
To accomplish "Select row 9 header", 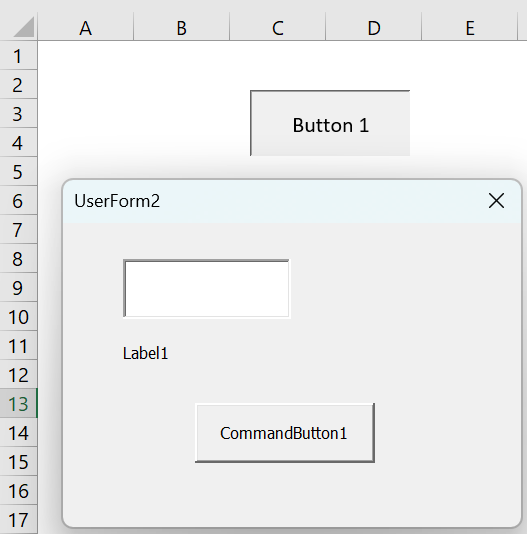I will point(18,287).
